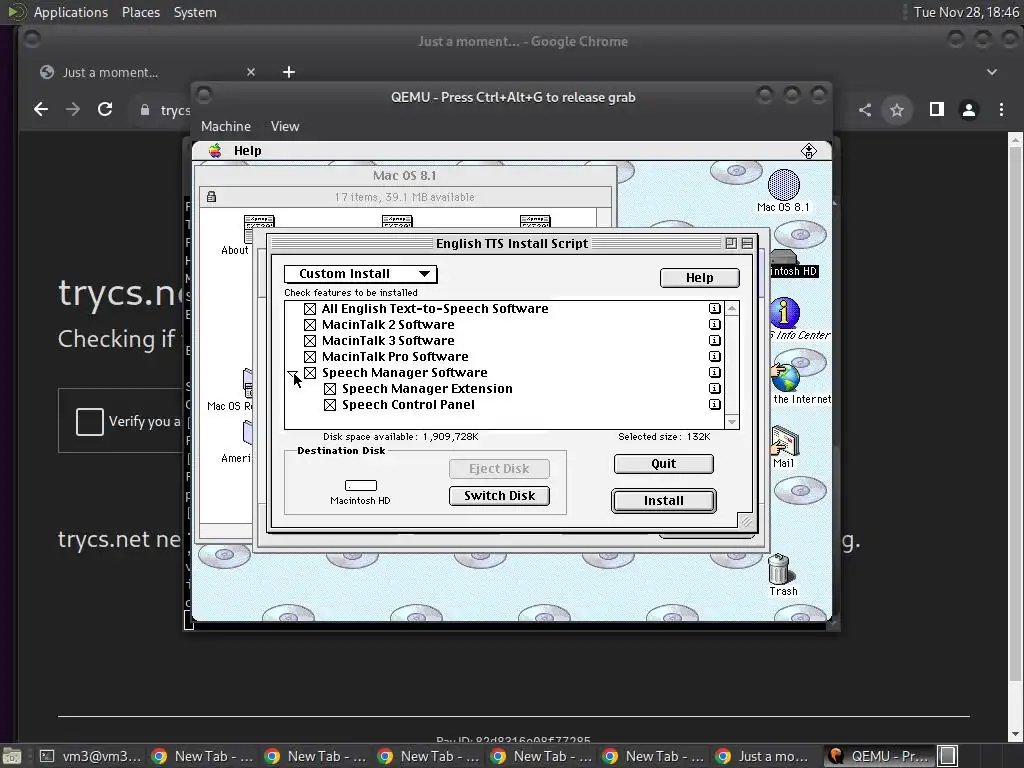The image size is (1024, 768).
Task: Show info for Speech Manager Software
Action: click(714, 372)
